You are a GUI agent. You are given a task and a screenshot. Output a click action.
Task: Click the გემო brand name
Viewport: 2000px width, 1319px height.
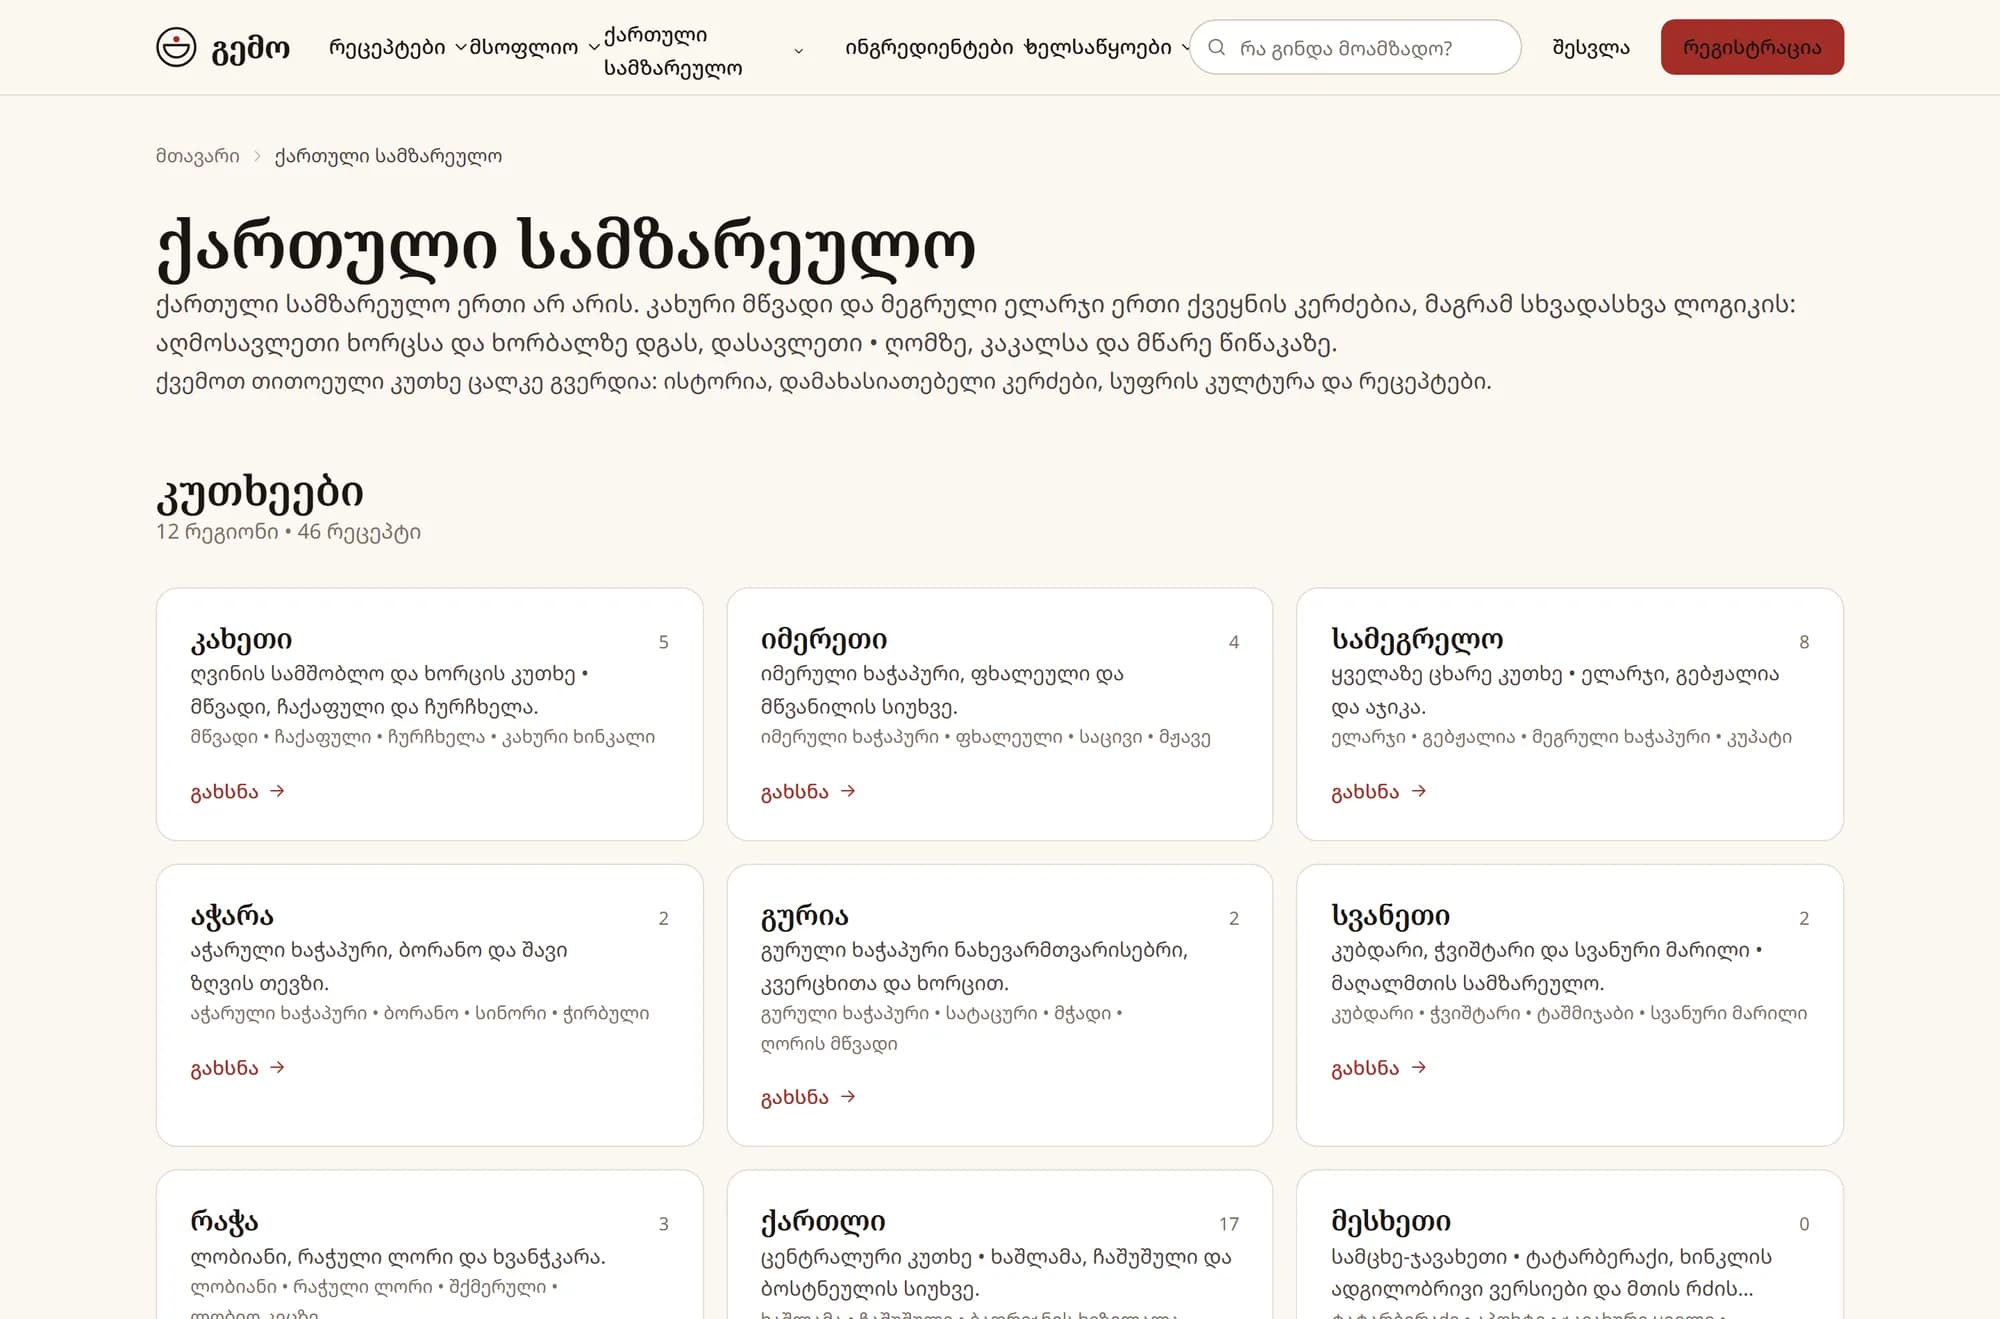click(x=251, y=48)
